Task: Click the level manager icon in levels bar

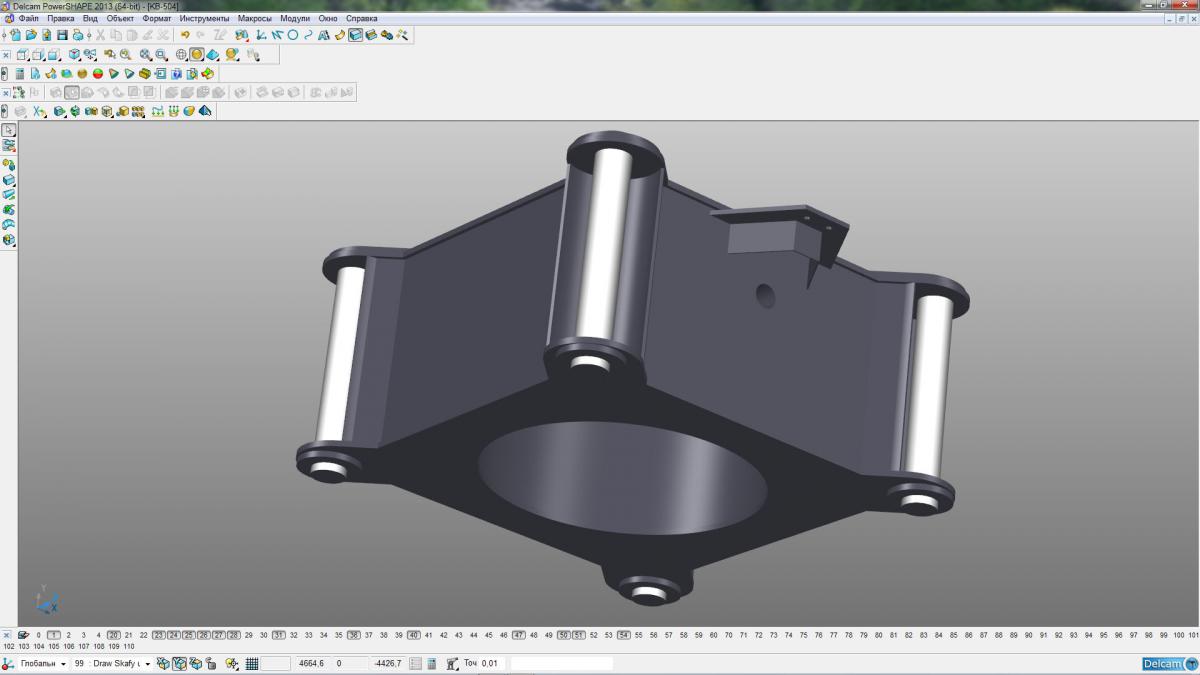Action: point(23,635)
